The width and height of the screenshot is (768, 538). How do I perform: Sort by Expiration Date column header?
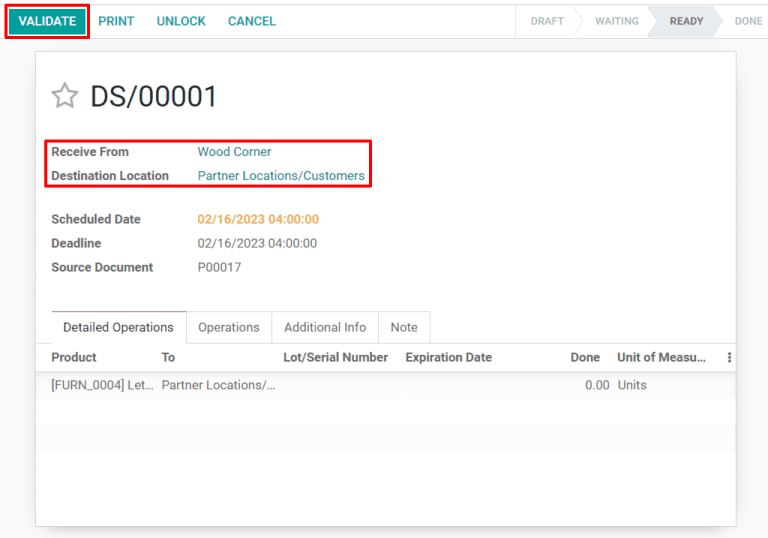(x=448, y=357)
